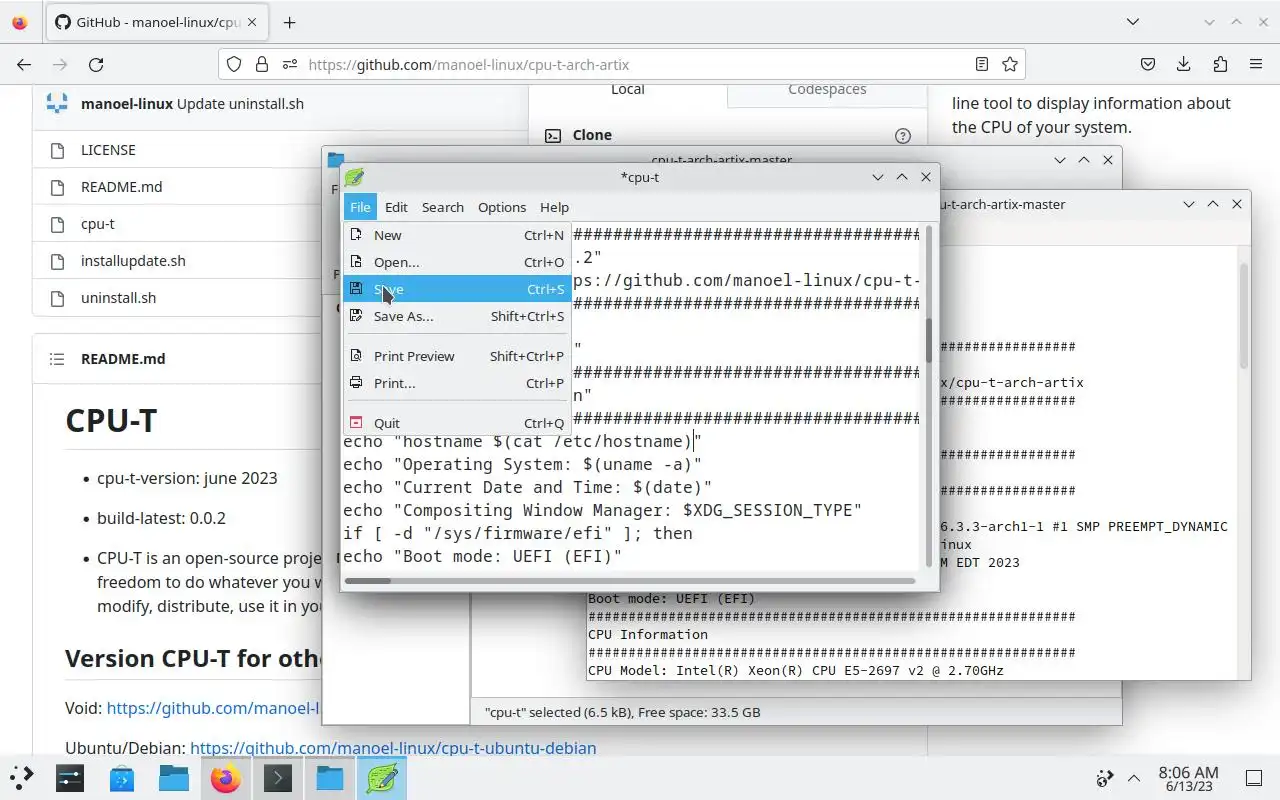Switch to the Local tab
1280x800 pixels.
628,90
